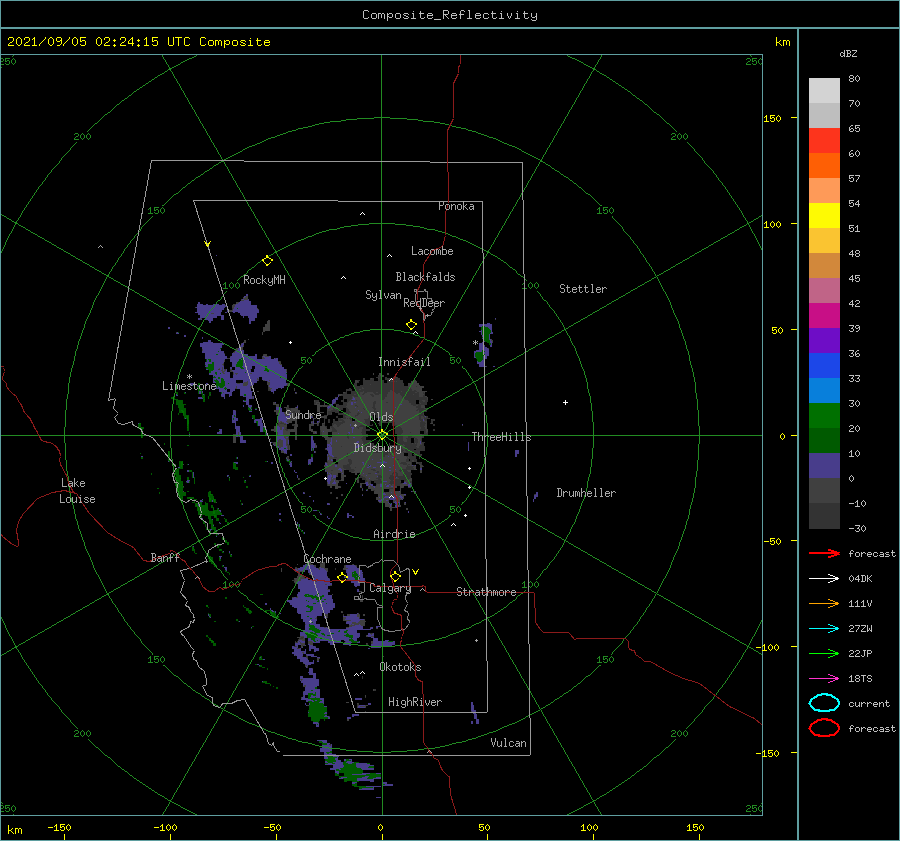
Task: Click the Lake Louise label
Action: click(x=77, y=491)
